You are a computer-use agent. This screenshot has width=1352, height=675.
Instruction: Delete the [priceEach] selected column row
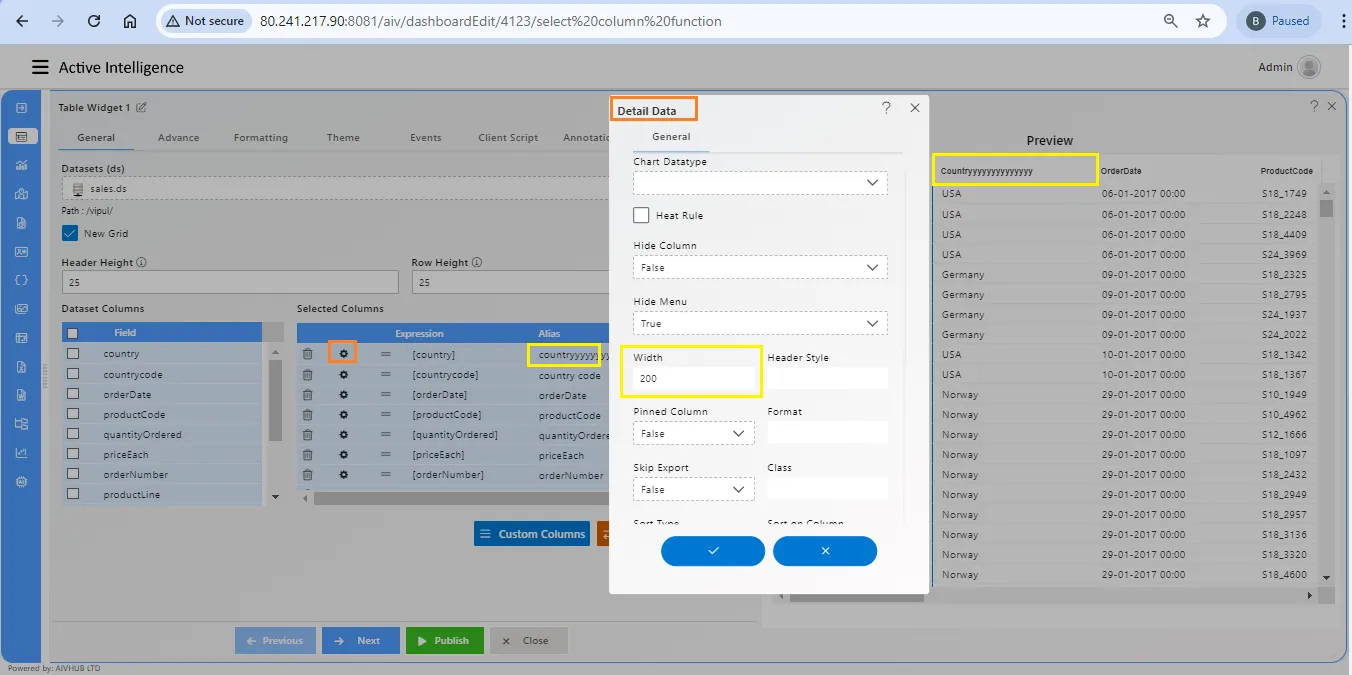coord(307,454)
